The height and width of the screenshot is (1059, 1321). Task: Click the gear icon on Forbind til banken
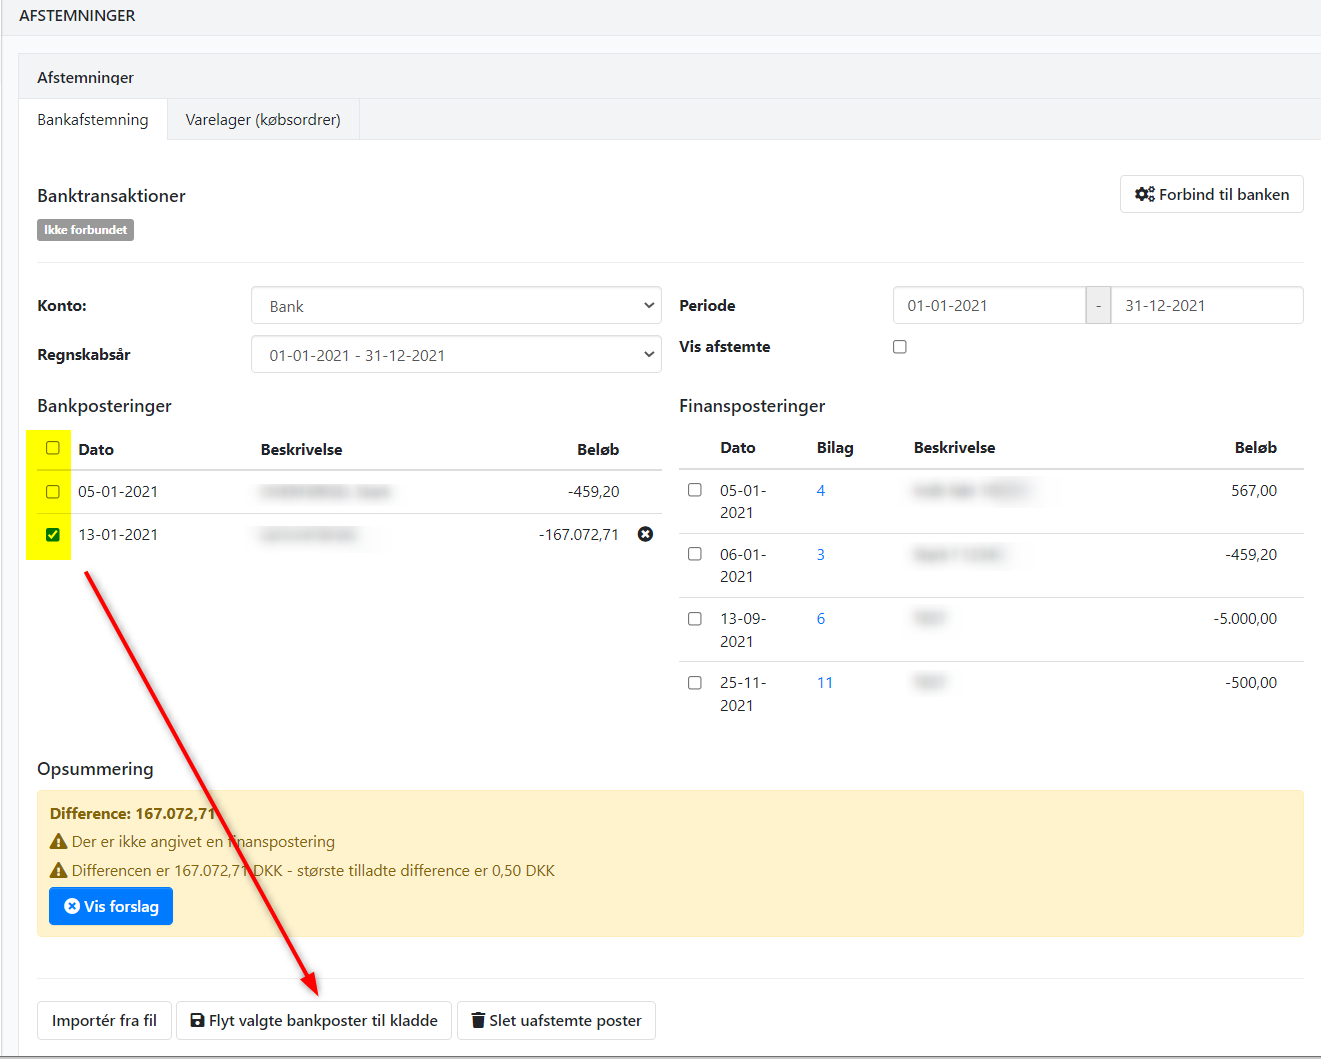tap(1144, 194)
